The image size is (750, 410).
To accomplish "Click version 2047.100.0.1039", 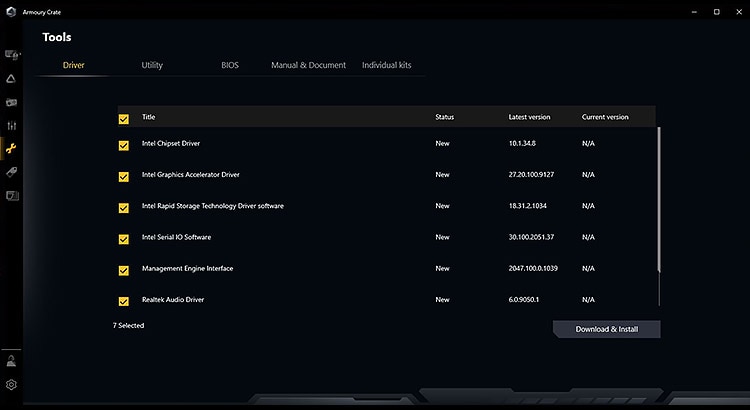I will point(533,268).
